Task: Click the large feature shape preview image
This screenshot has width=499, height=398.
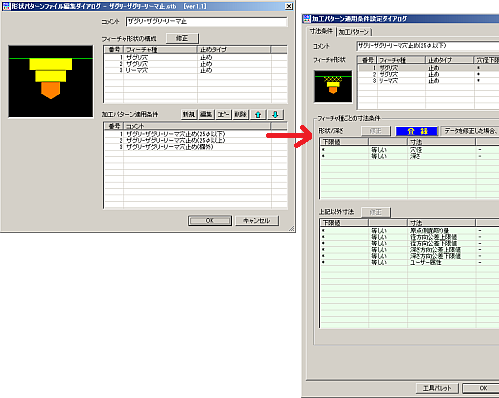Action: click(51, 81)
